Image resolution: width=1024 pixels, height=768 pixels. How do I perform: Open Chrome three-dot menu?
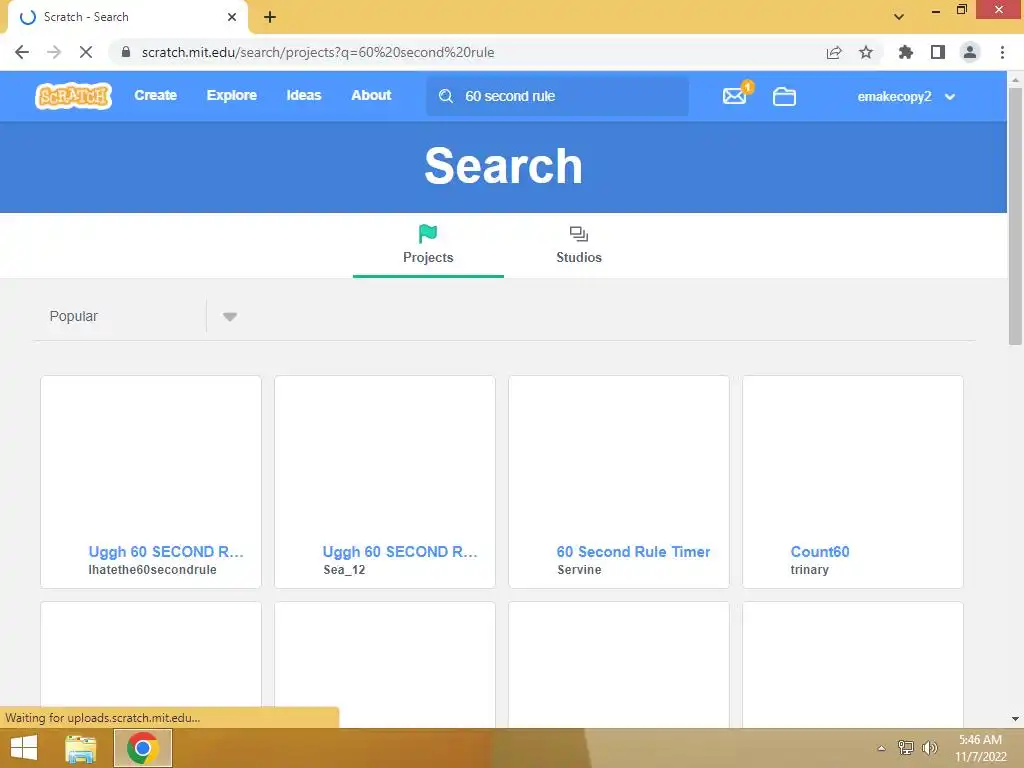coord(1002,52)
